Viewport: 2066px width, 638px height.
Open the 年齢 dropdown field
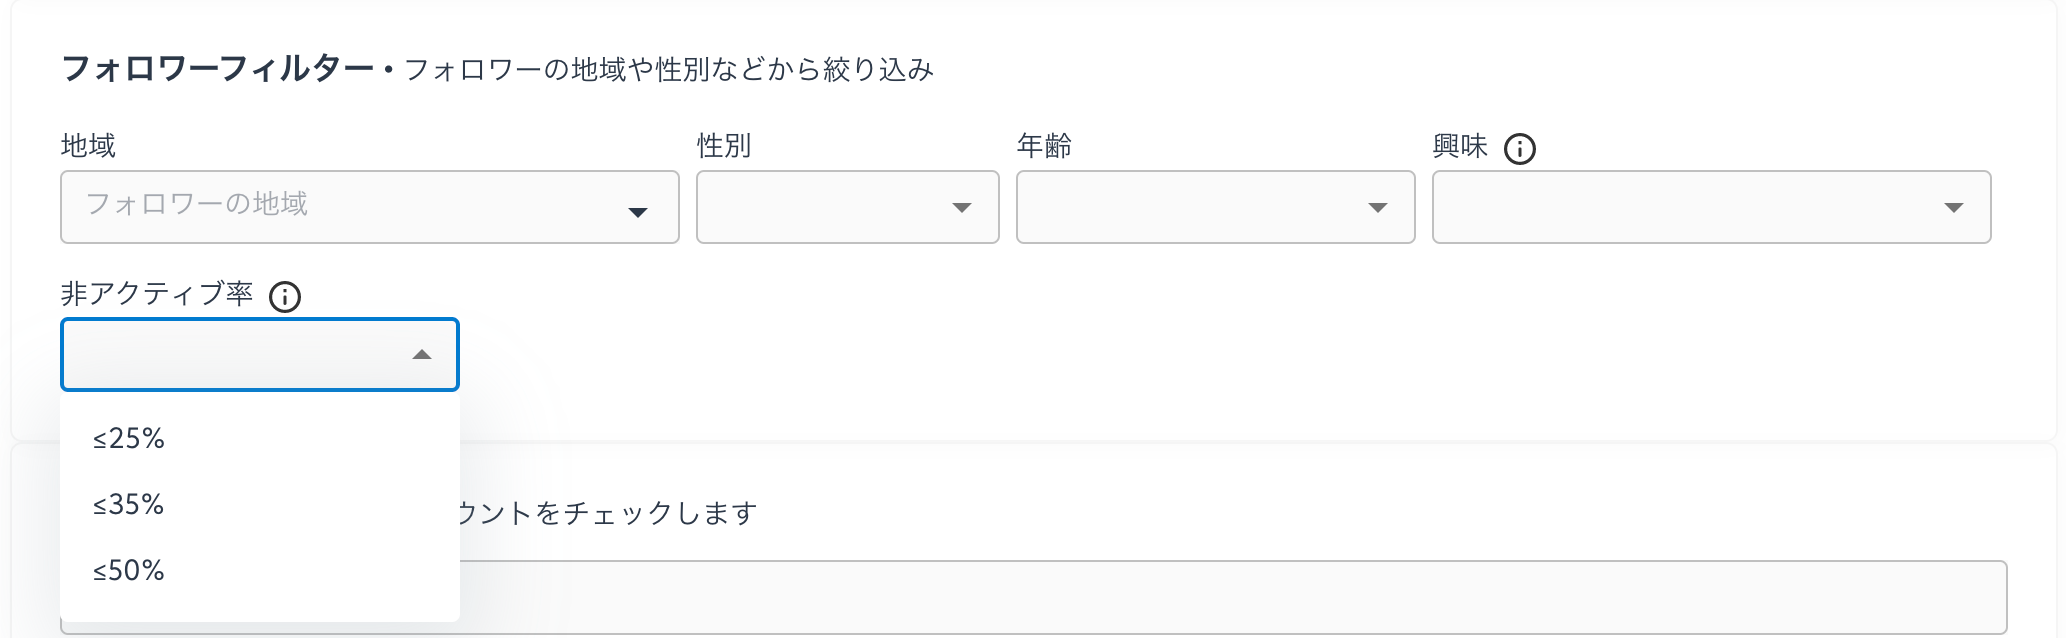click(x=1190, y=207)
